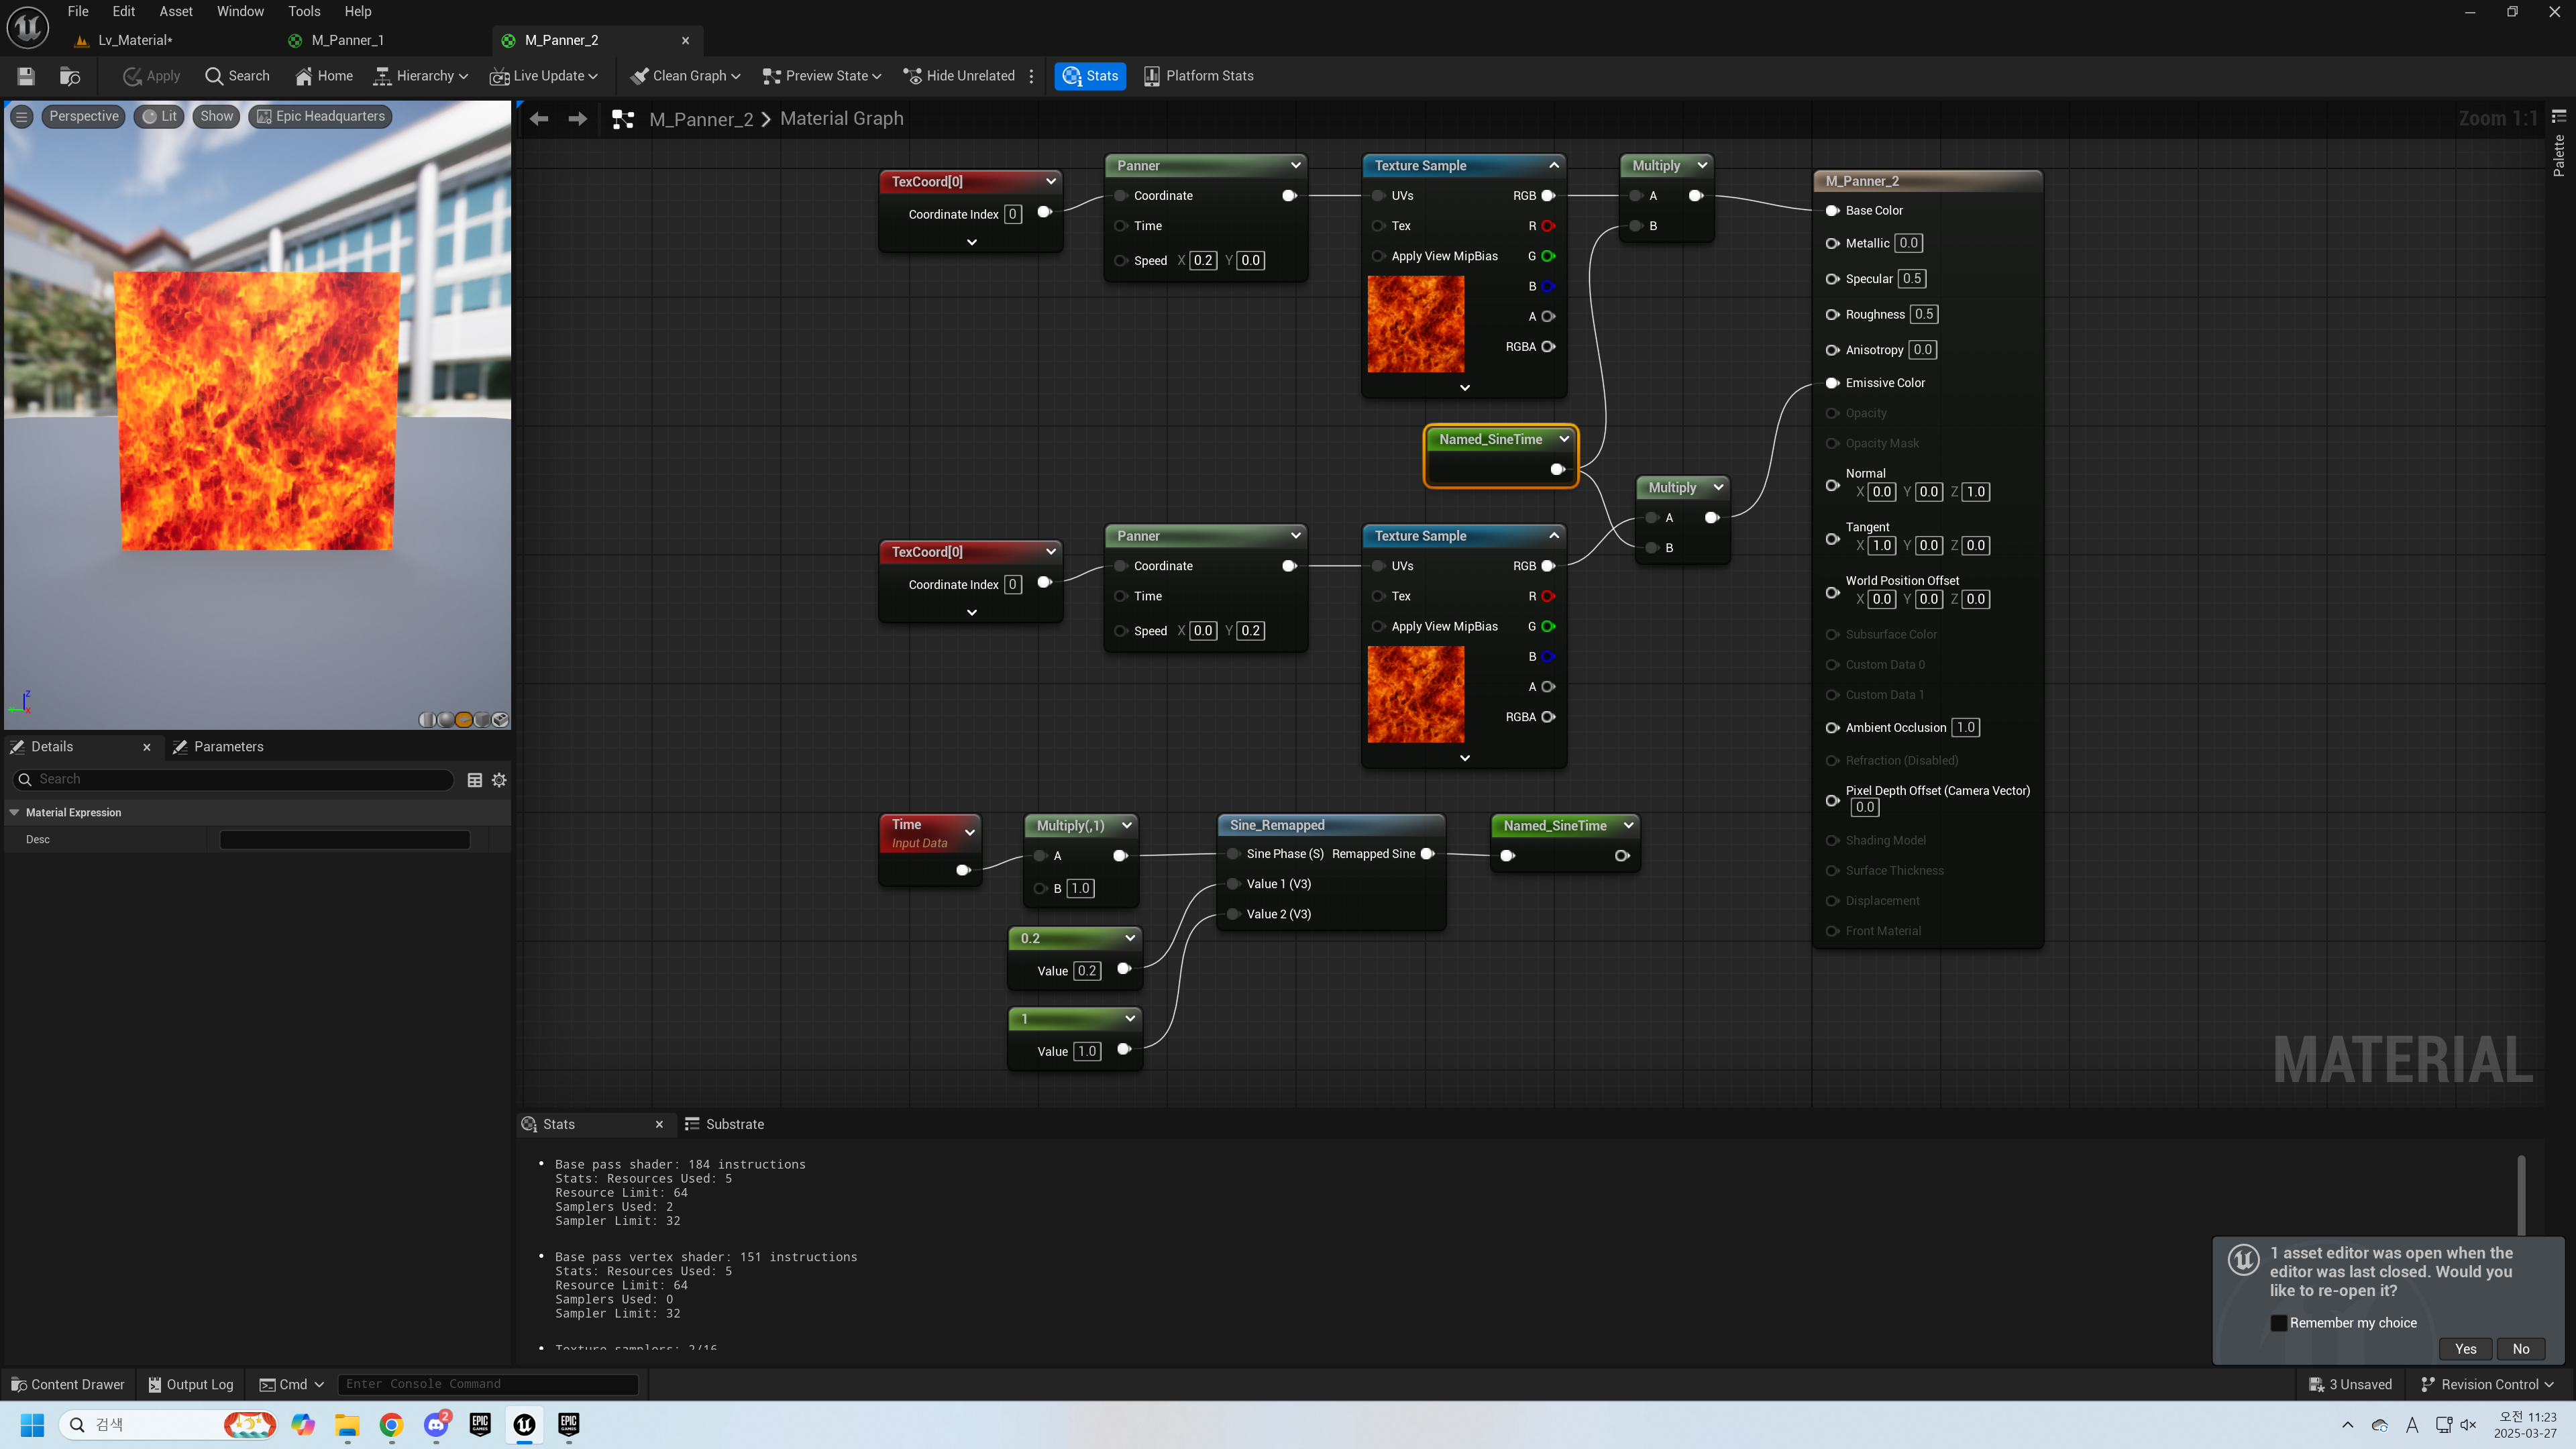Navigate forward with the right arrow
2576x1449 pixels.
point(577,119)
